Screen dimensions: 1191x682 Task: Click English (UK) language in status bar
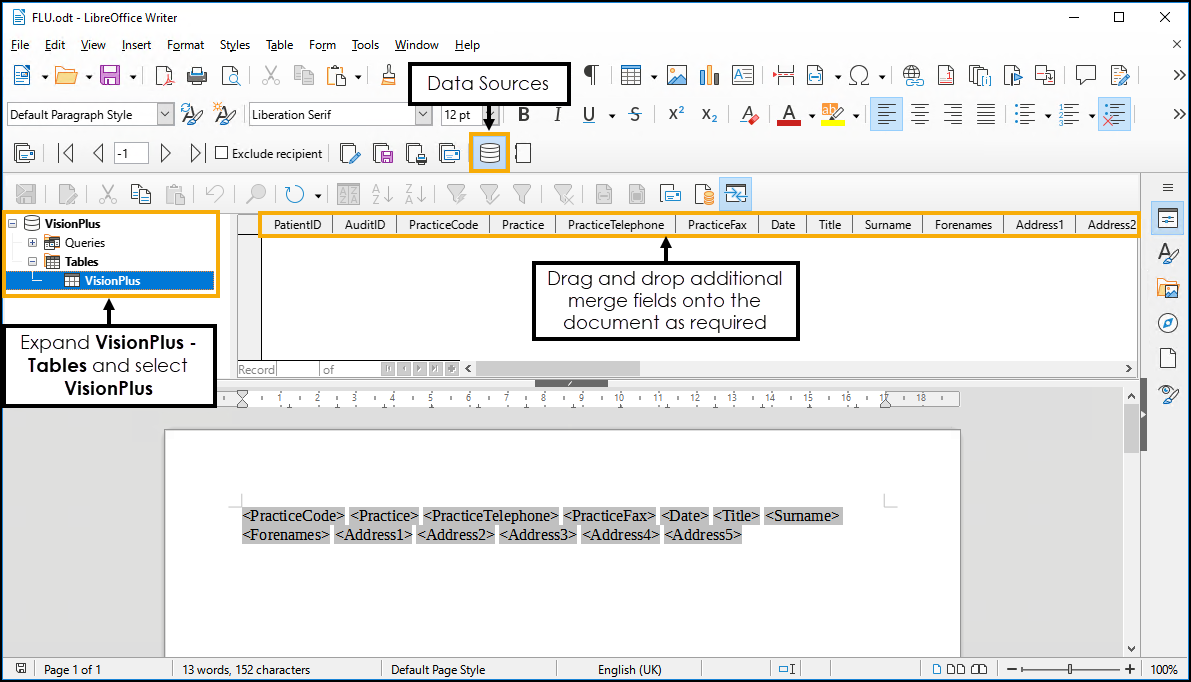[630, 669]
